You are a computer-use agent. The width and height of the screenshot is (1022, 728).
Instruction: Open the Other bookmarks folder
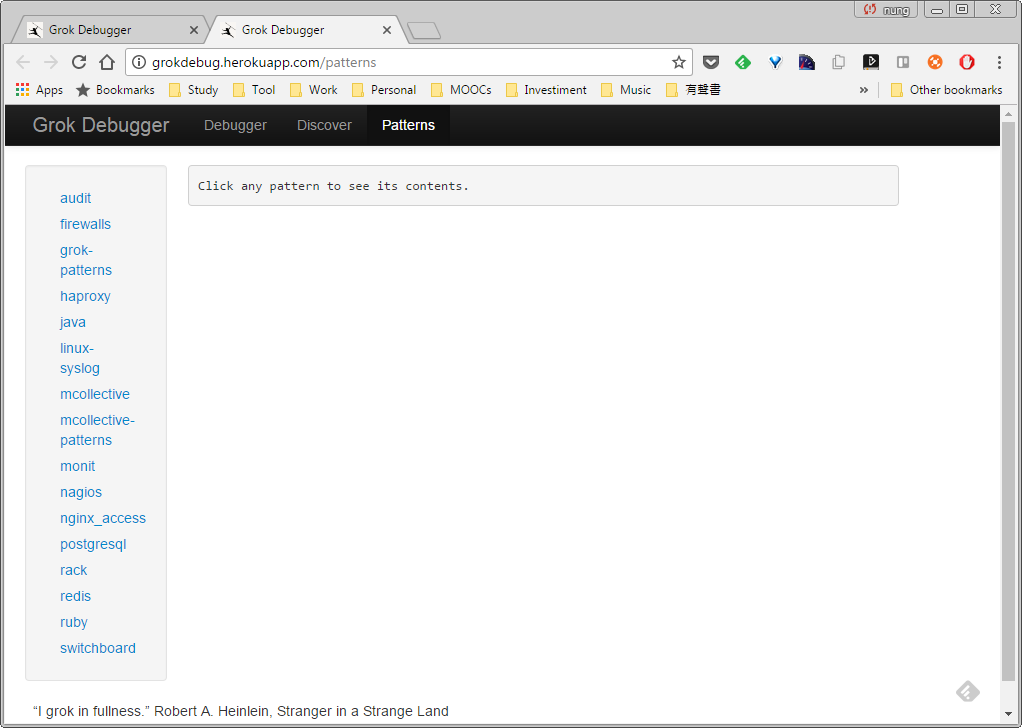[946, 90]
